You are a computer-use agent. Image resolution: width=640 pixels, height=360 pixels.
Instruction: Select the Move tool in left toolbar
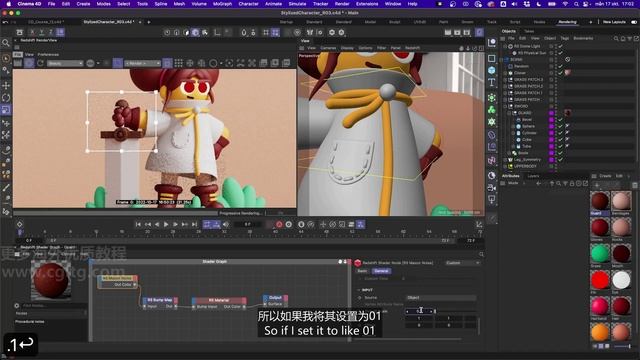tap(6, 85)
